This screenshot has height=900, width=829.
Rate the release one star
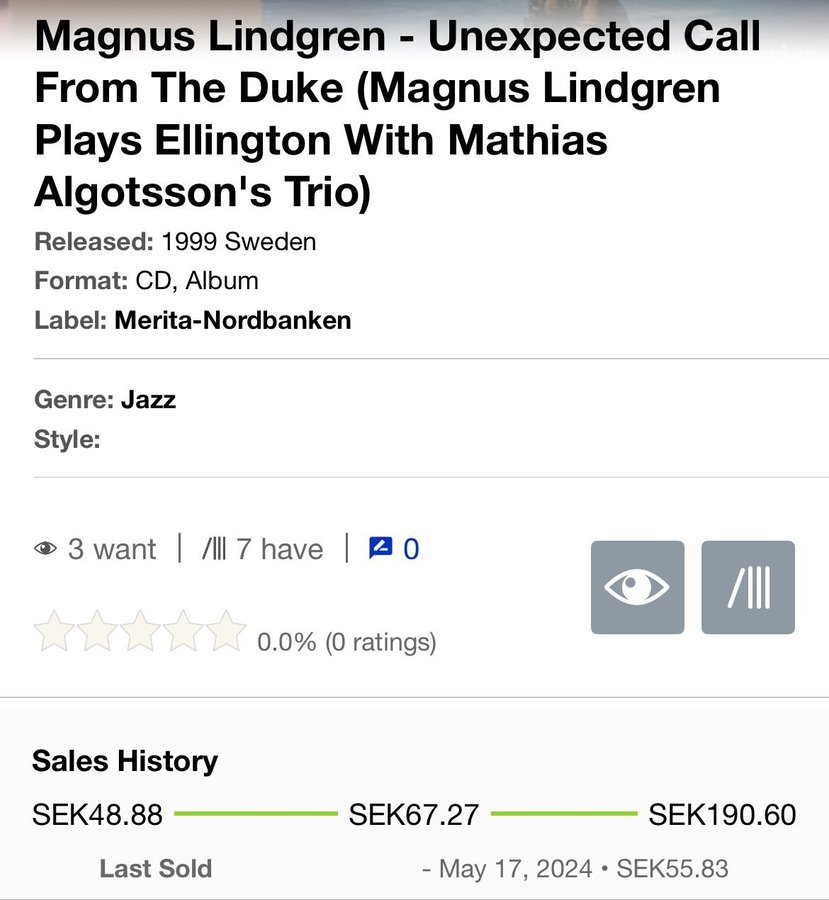coord(55,631)
